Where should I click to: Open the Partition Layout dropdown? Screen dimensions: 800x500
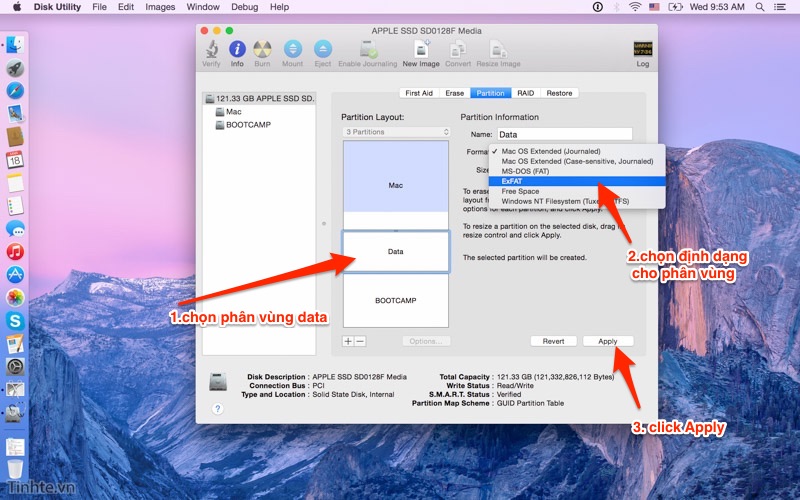[x=396, y=132]
